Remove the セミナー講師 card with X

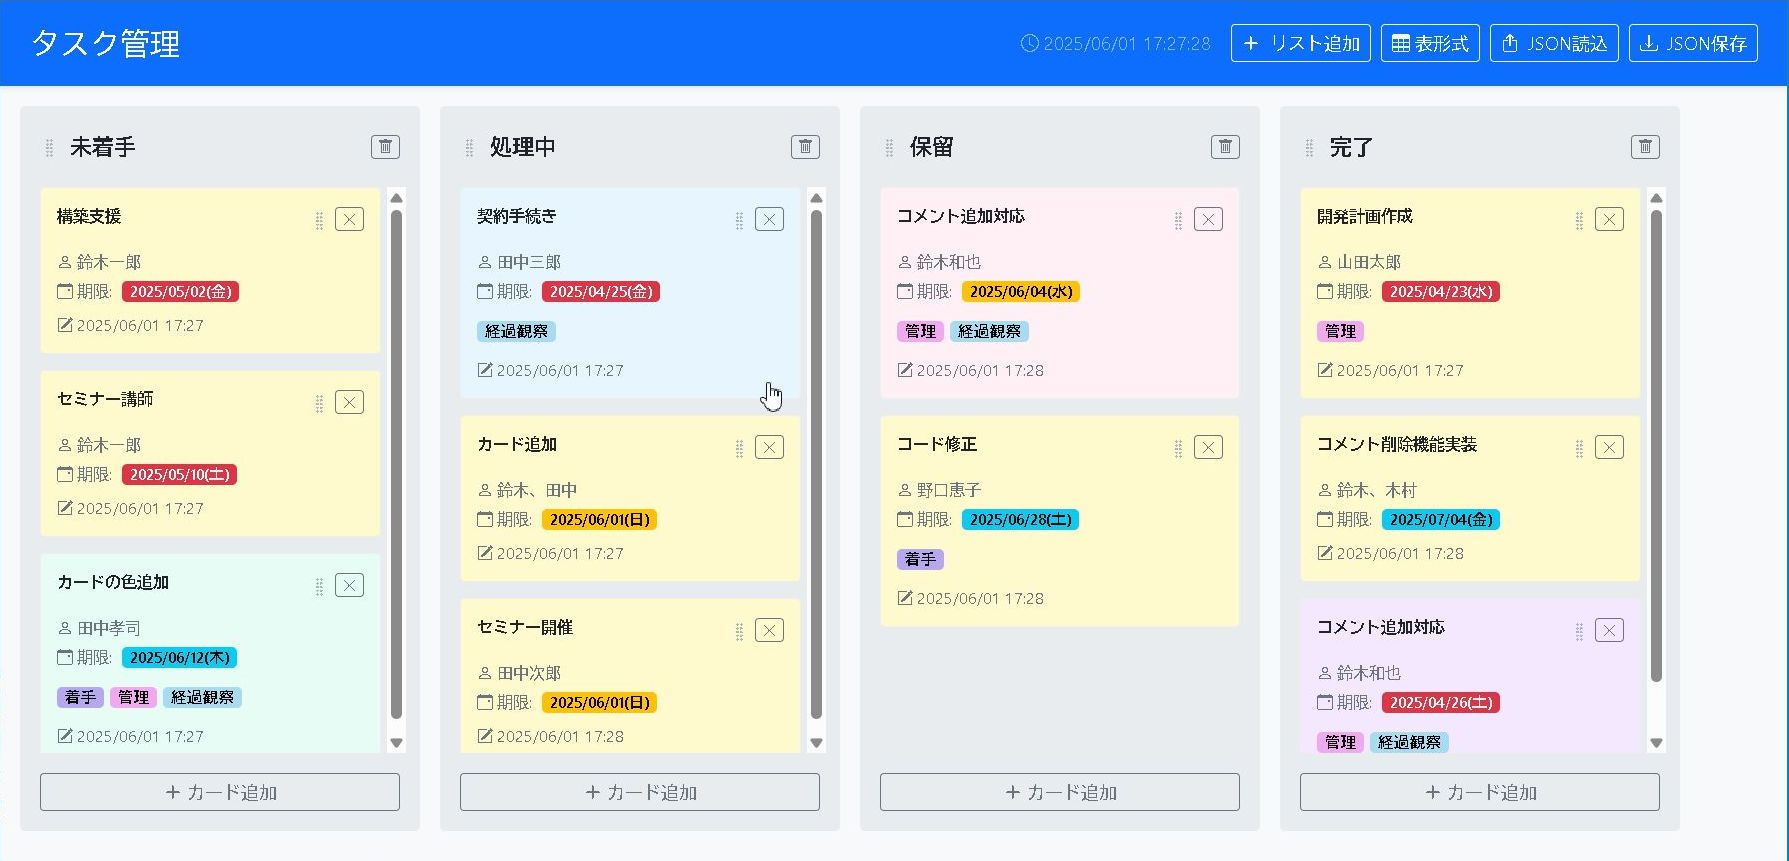349,402
